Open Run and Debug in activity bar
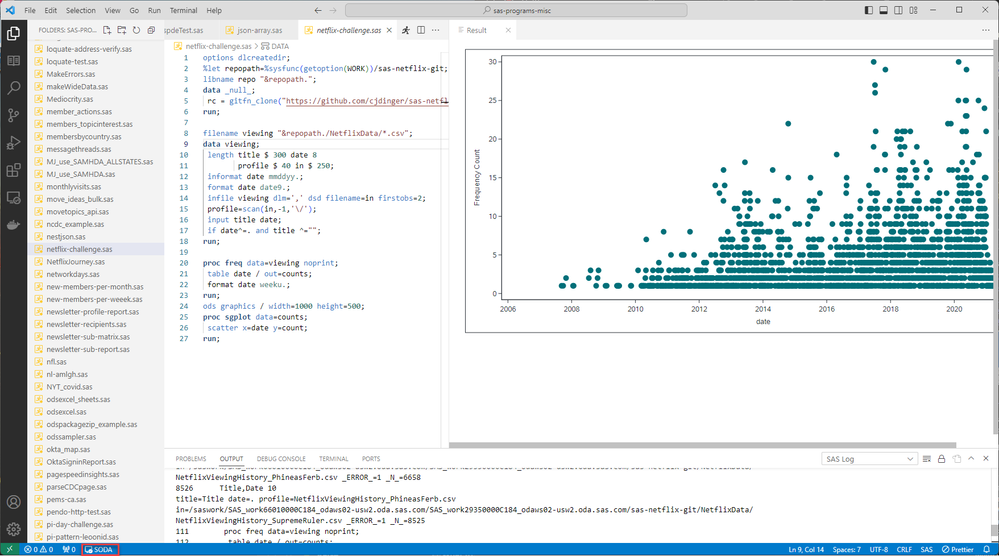Viewport: 999px width, 556px height. coord(14,143)
